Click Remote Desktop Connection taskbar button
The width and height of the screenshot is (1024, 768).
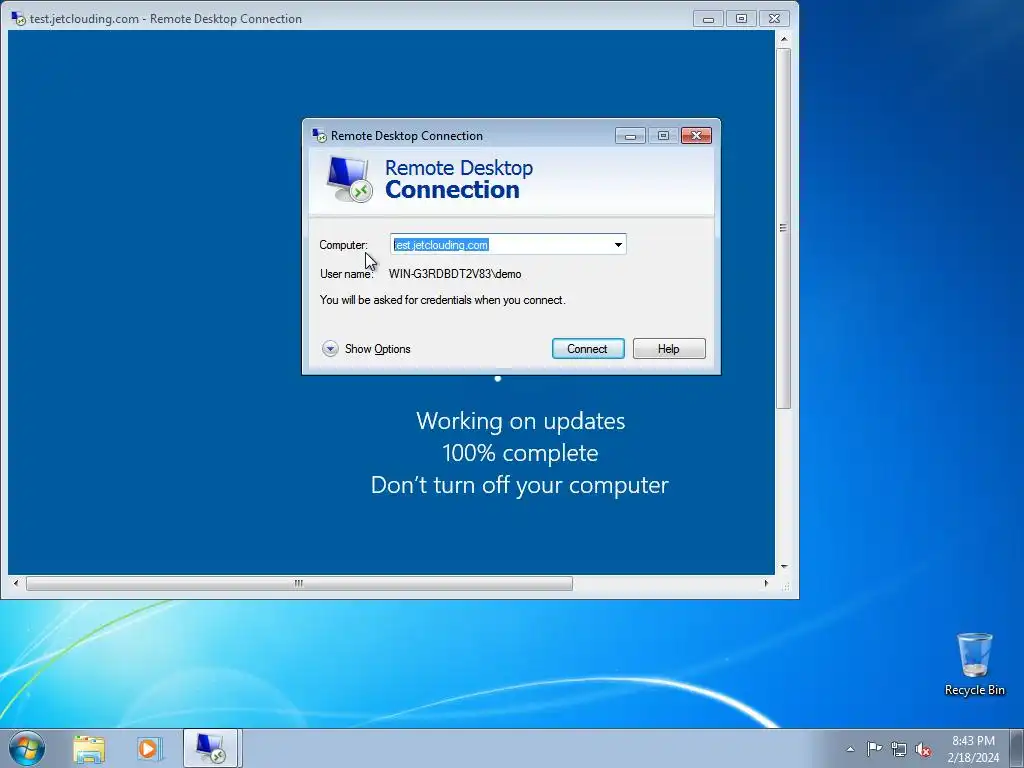tap(212, 748)
